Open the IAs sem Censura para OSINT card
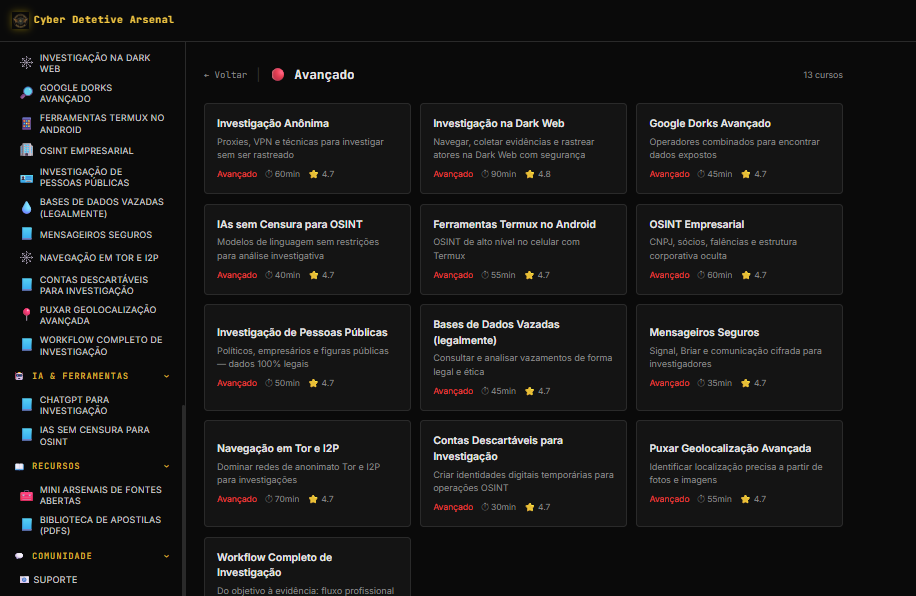This screenshot has width=916, height=596. click(307, 250)
